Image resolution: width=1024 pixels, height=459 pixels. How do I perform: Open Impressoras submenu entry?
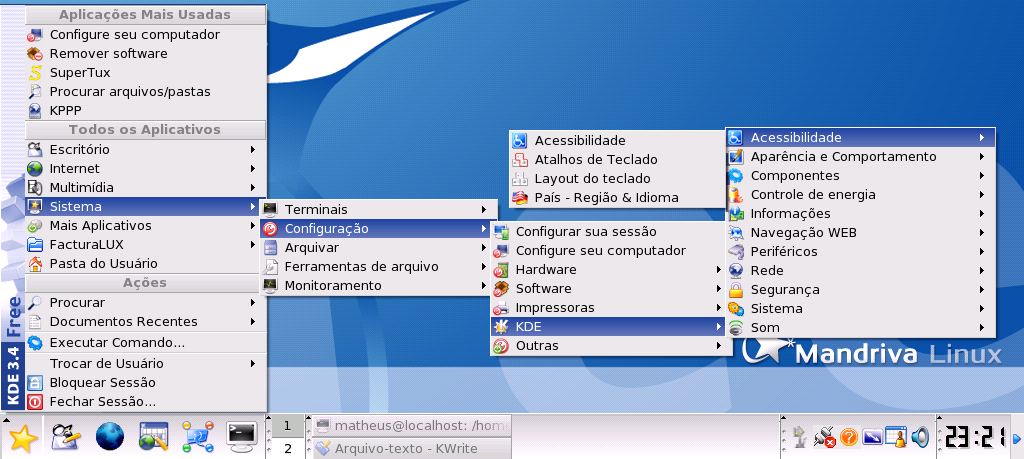click(609, 308)
